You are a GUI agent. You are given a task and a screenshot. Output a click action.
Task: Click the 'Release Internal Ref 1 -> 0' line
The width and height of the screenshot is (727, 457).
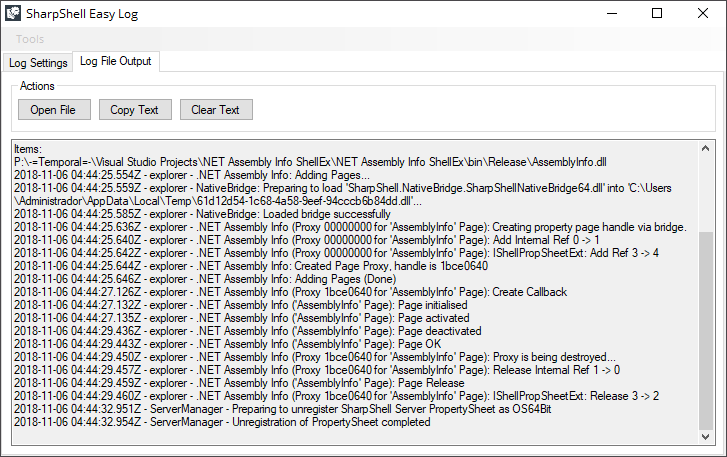pyautogui.click(x=317, y=369)
